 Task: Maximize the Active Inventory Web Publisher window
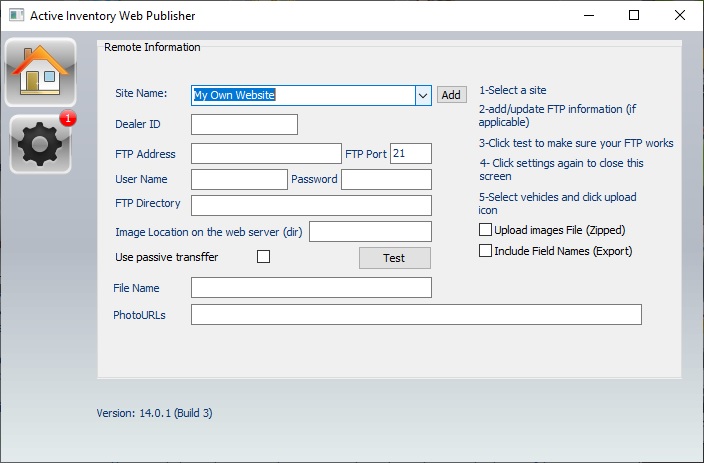[634, 15]
